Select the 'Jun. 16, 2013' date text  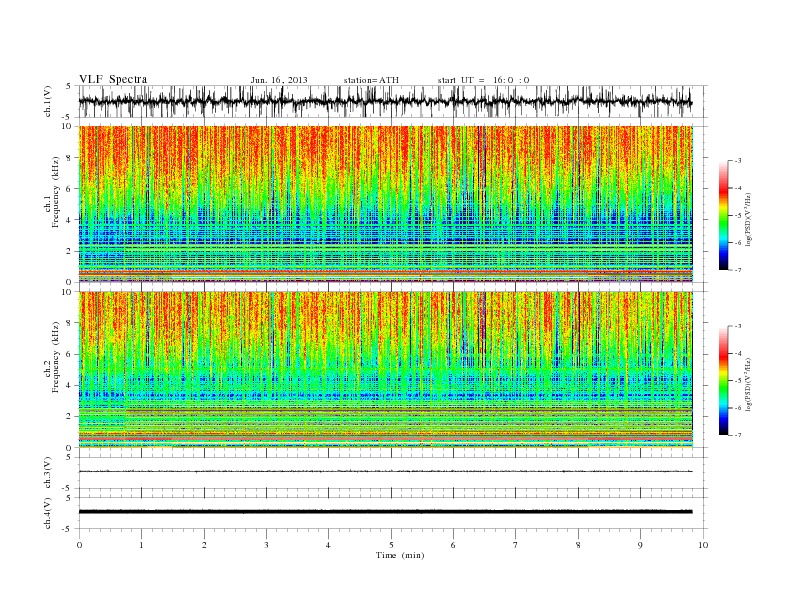279,80
